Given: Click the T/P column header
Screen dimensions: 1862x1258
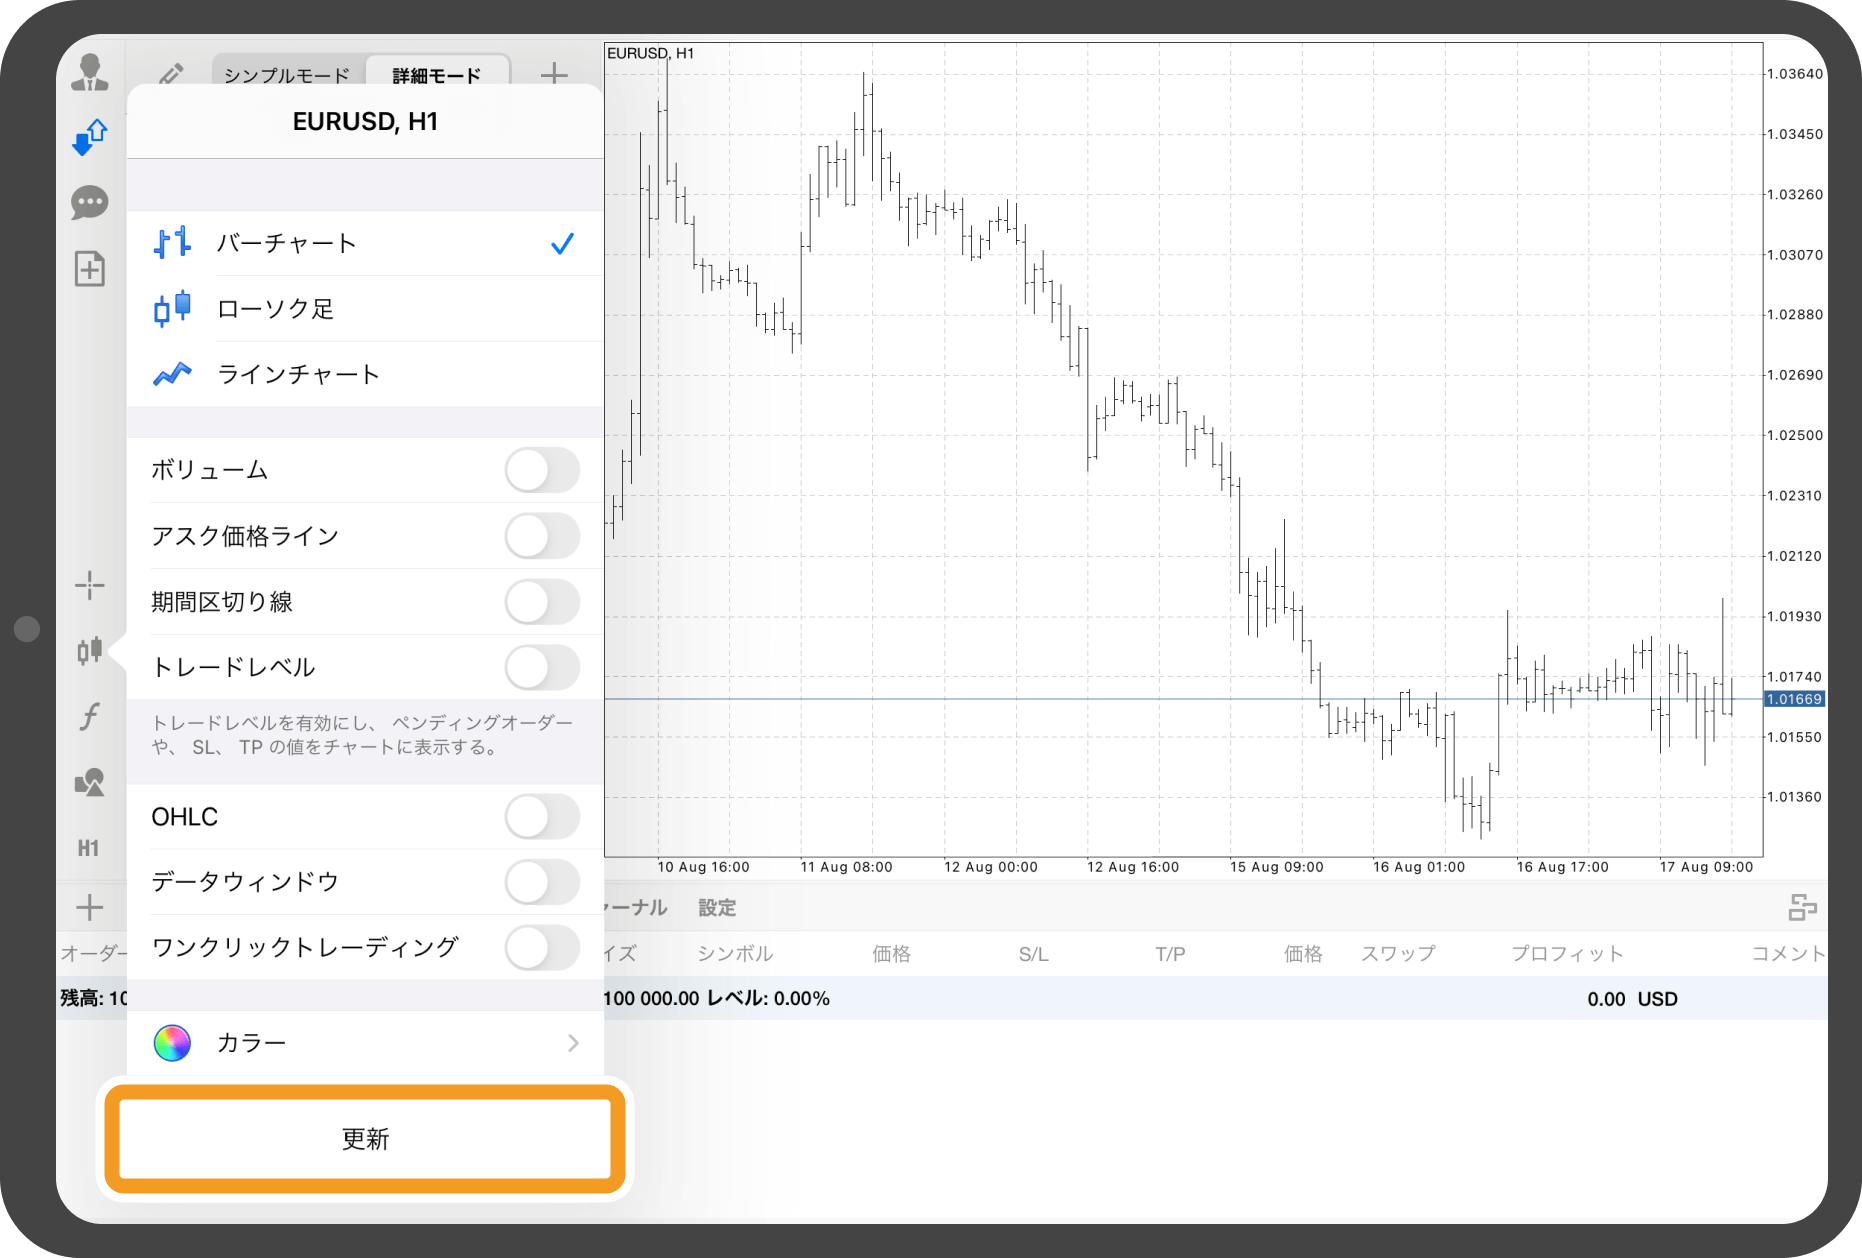Looking at the screenshot, I should pyautogui.click(x=1170, y=954).
